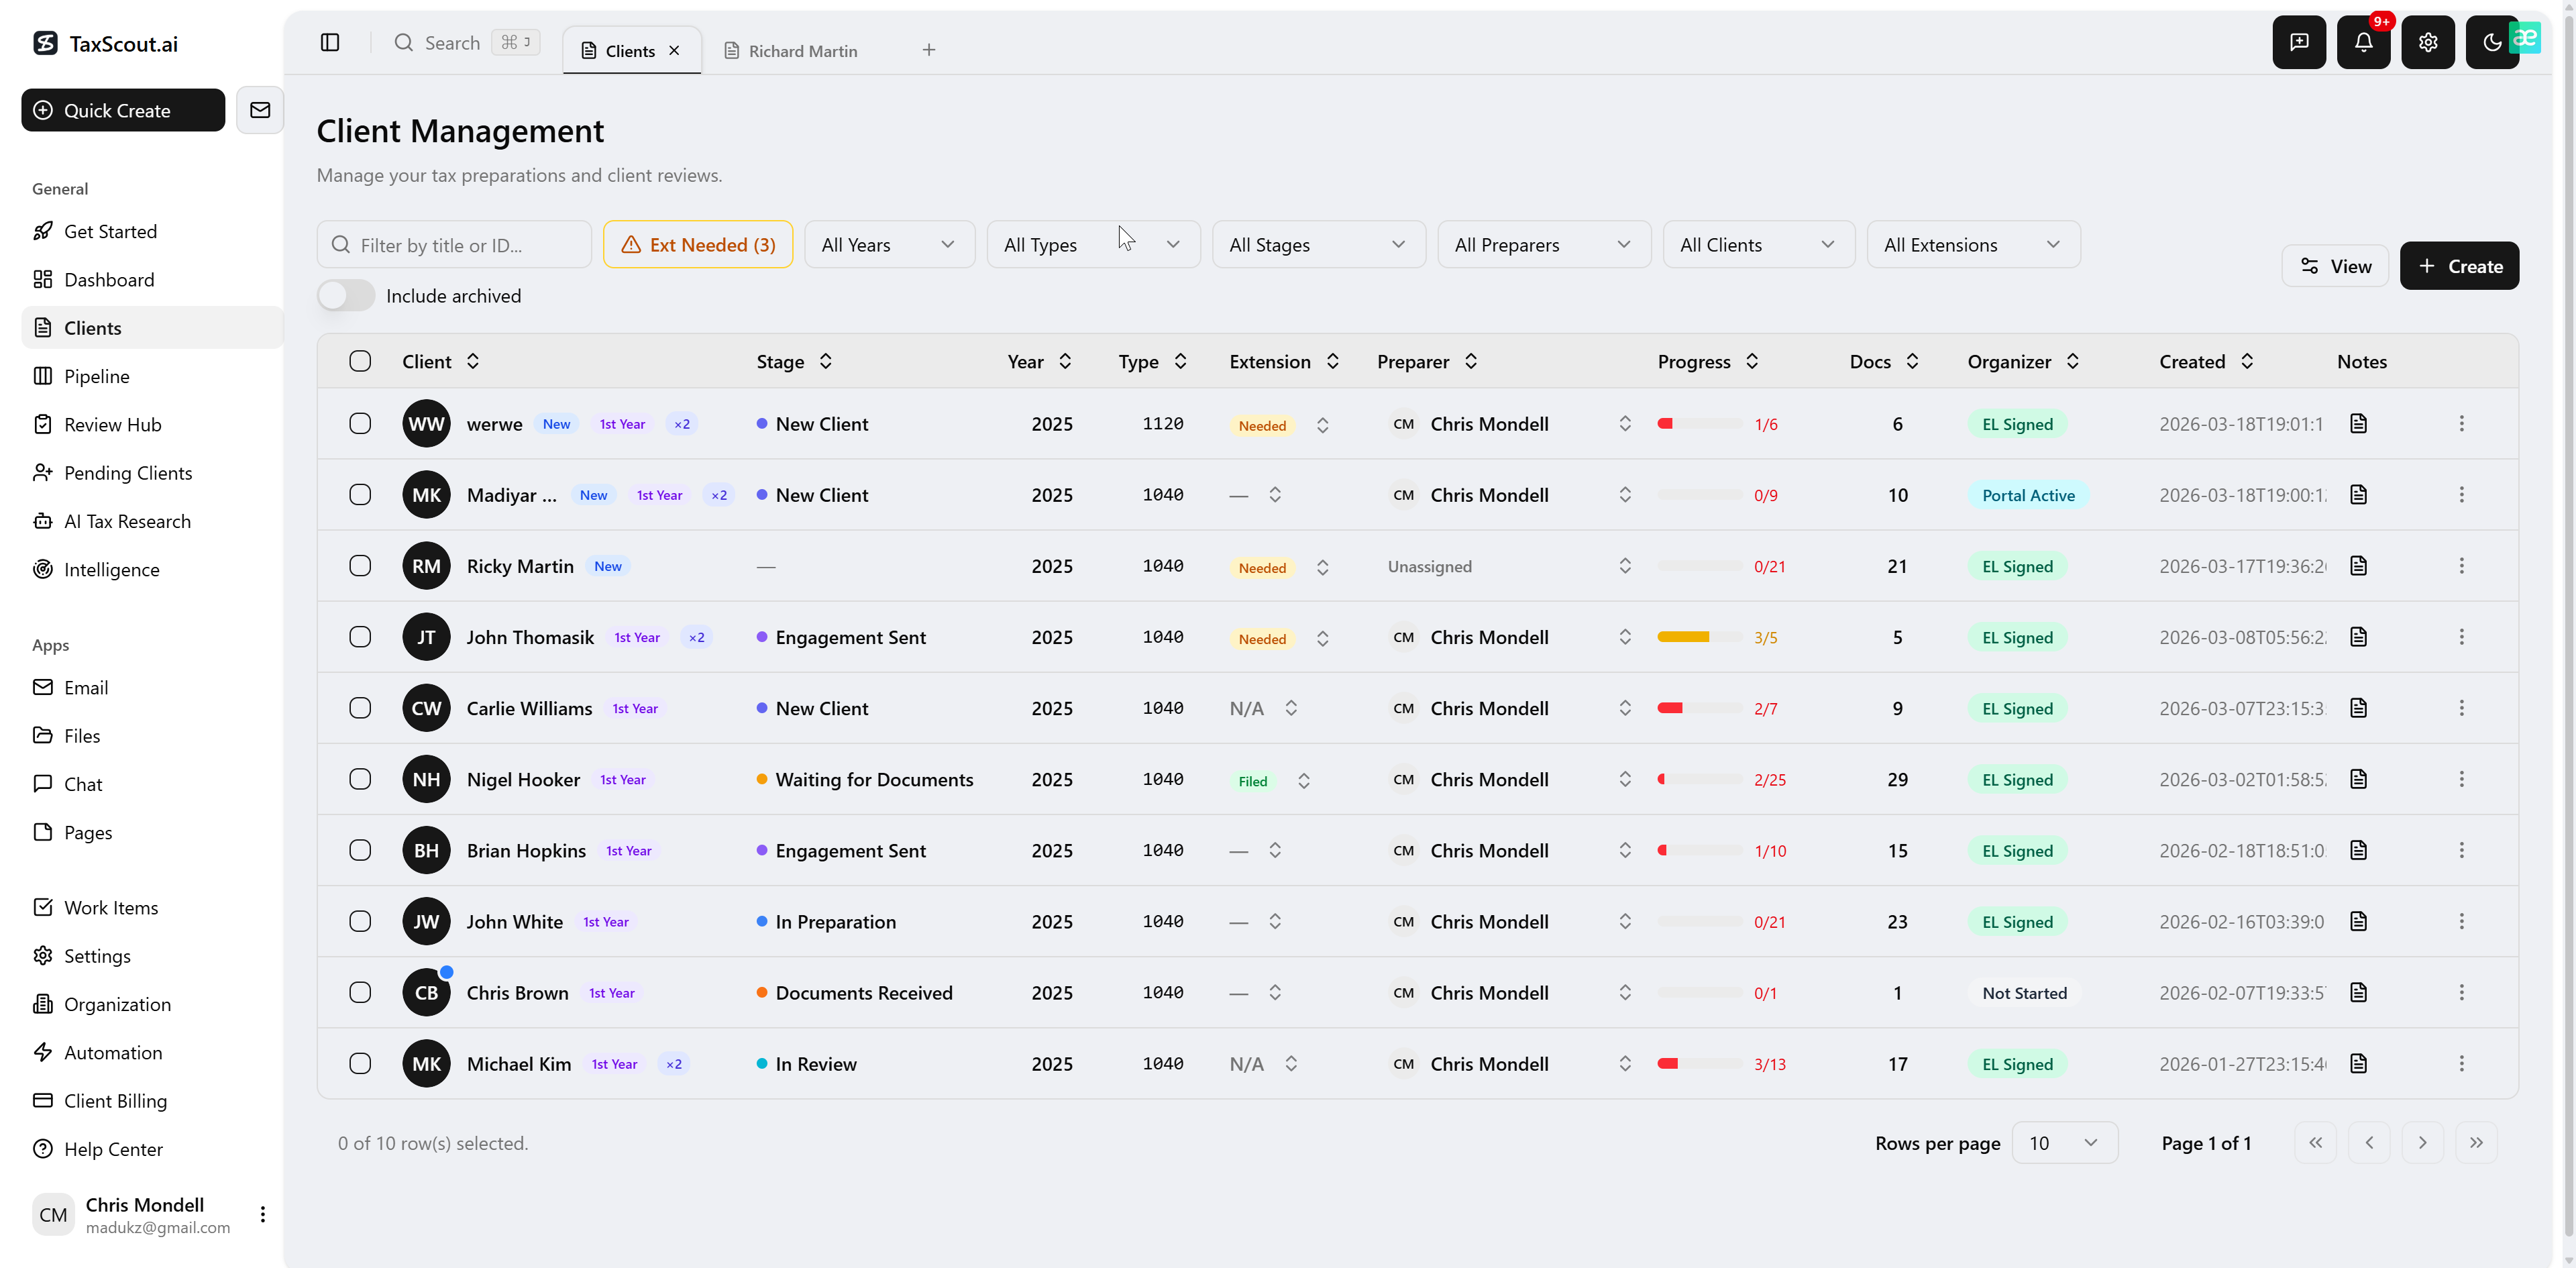This screenshot has height=1268, width=2576.
Task: Go to AI Tax Research in sidebar
Action: click(x=127, y=521)
